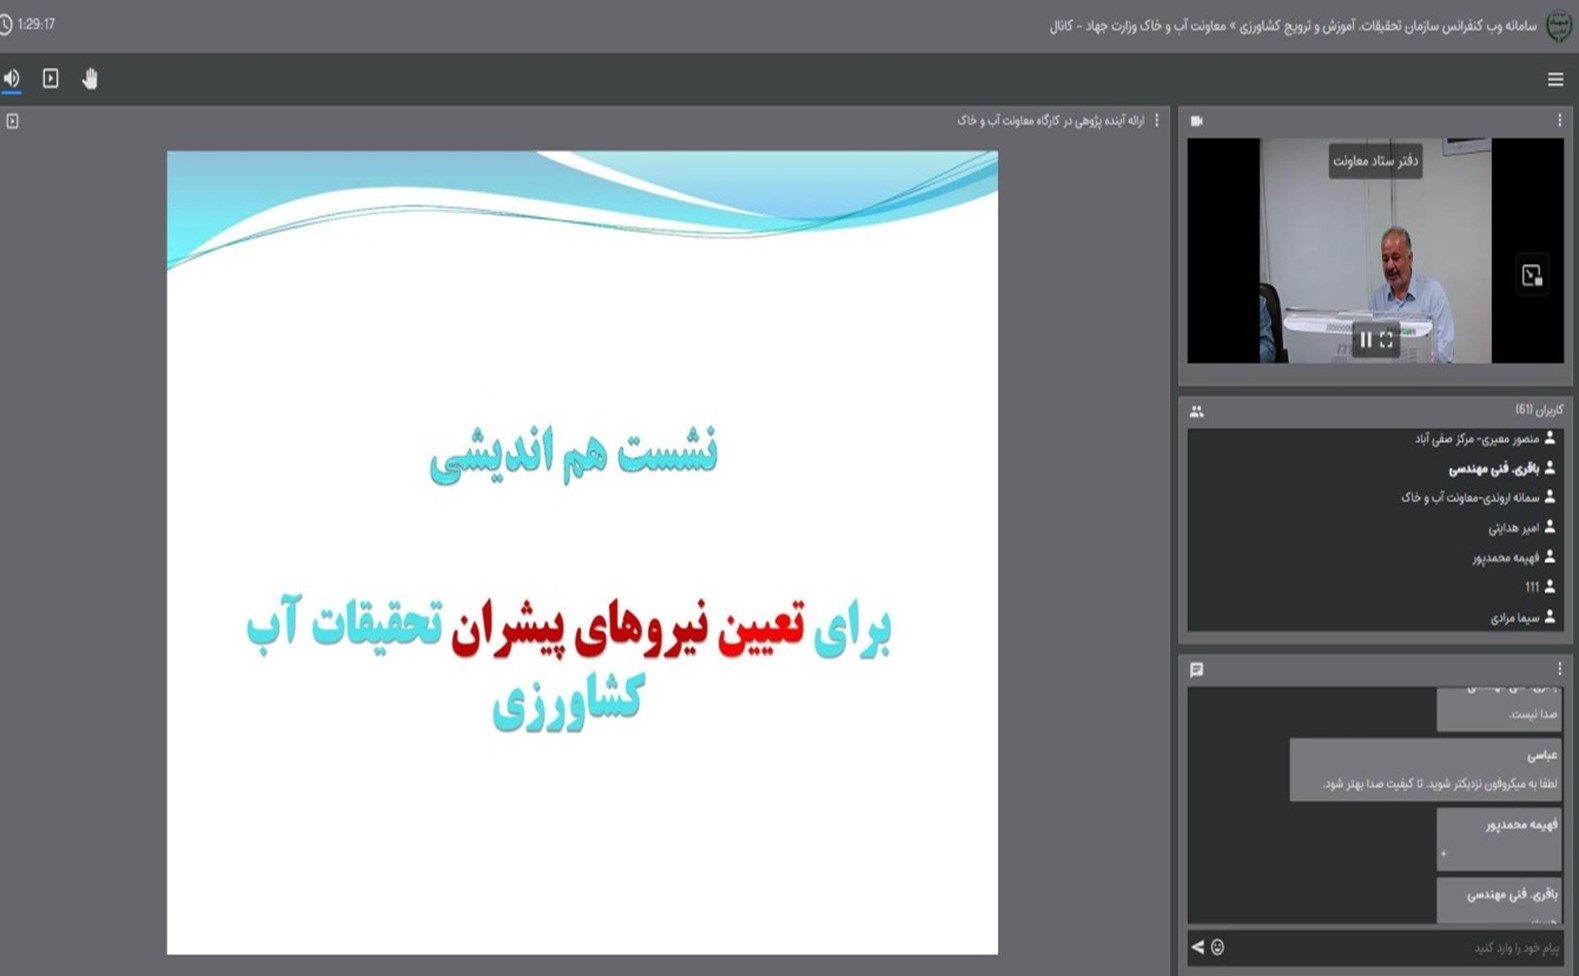
Task: Click the presentation pod title text
Action: pyautogui.click(x=1050, y=120)
